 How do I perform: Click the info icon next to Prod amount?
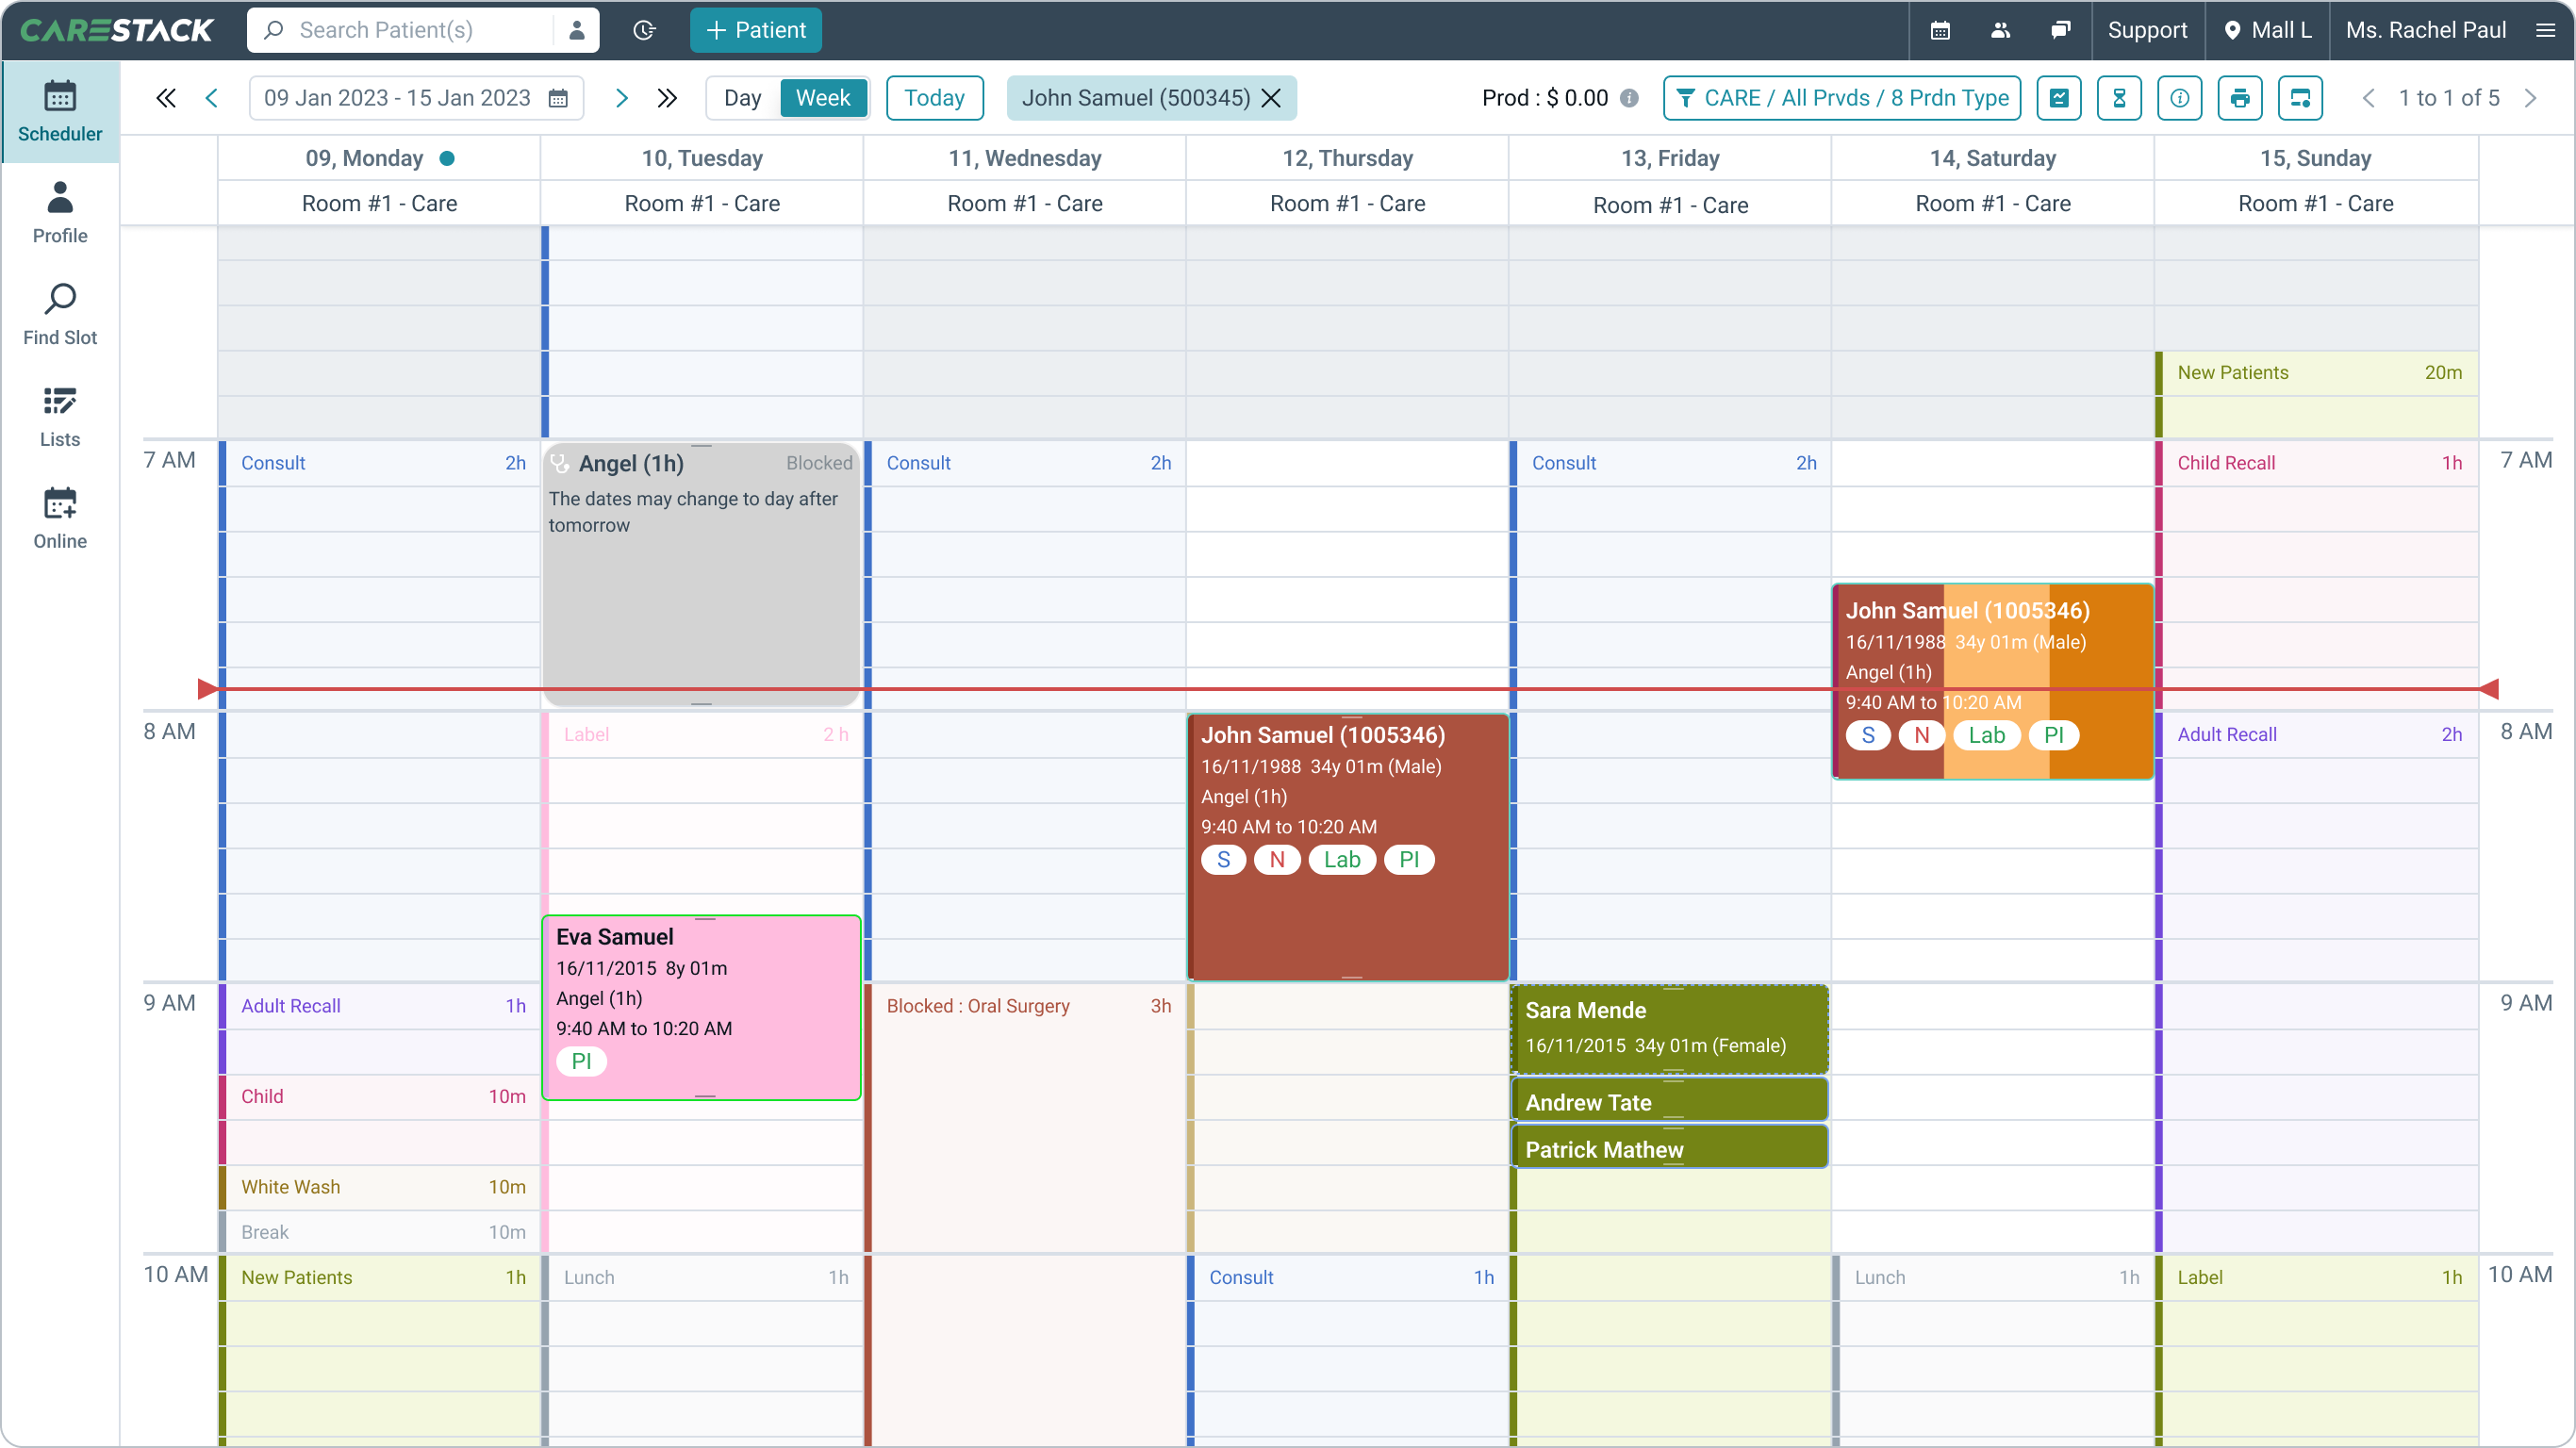(1629, 98)
